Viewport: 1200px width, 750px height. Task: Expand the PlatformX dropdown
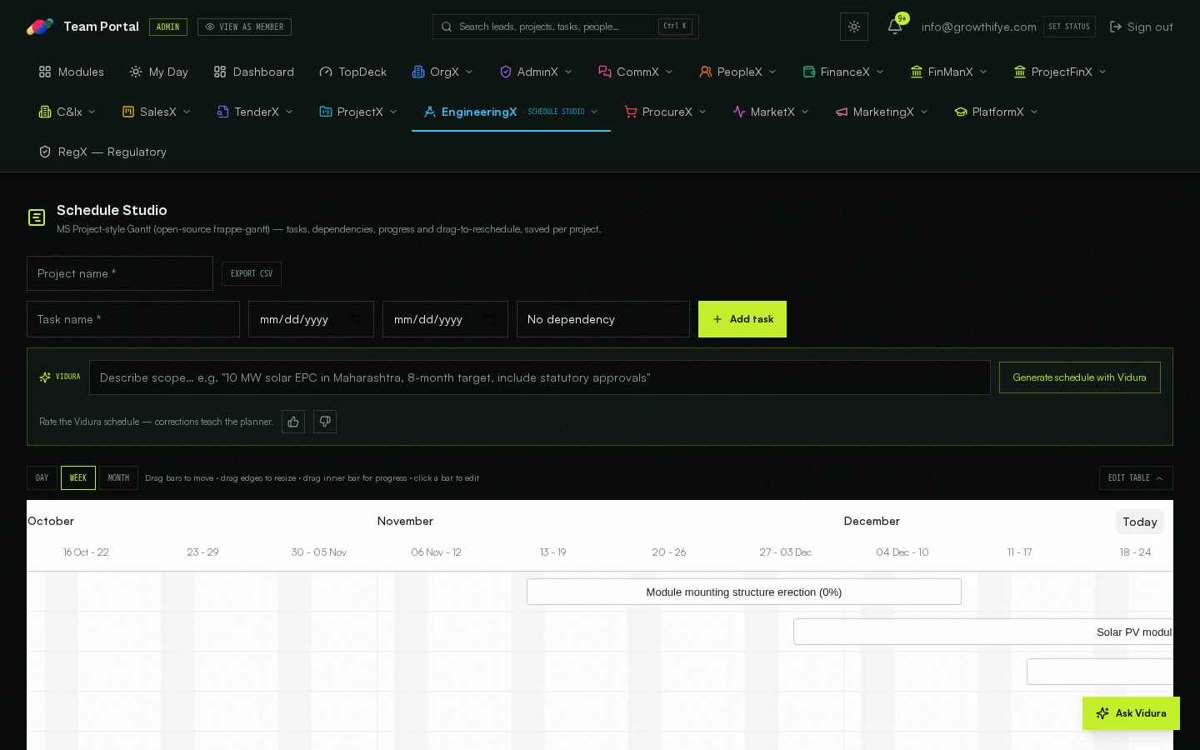click(997, 112)
